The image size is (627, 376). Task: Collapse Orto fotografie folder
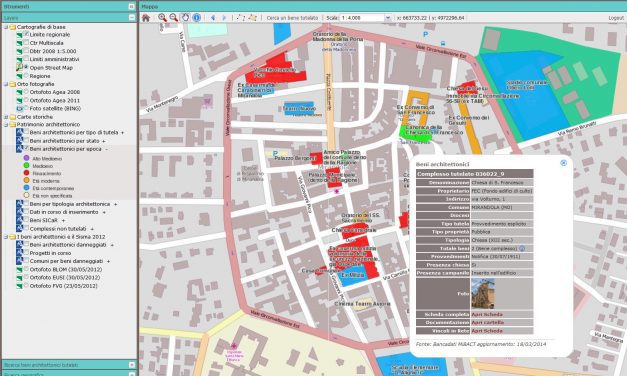click(6, 84)
